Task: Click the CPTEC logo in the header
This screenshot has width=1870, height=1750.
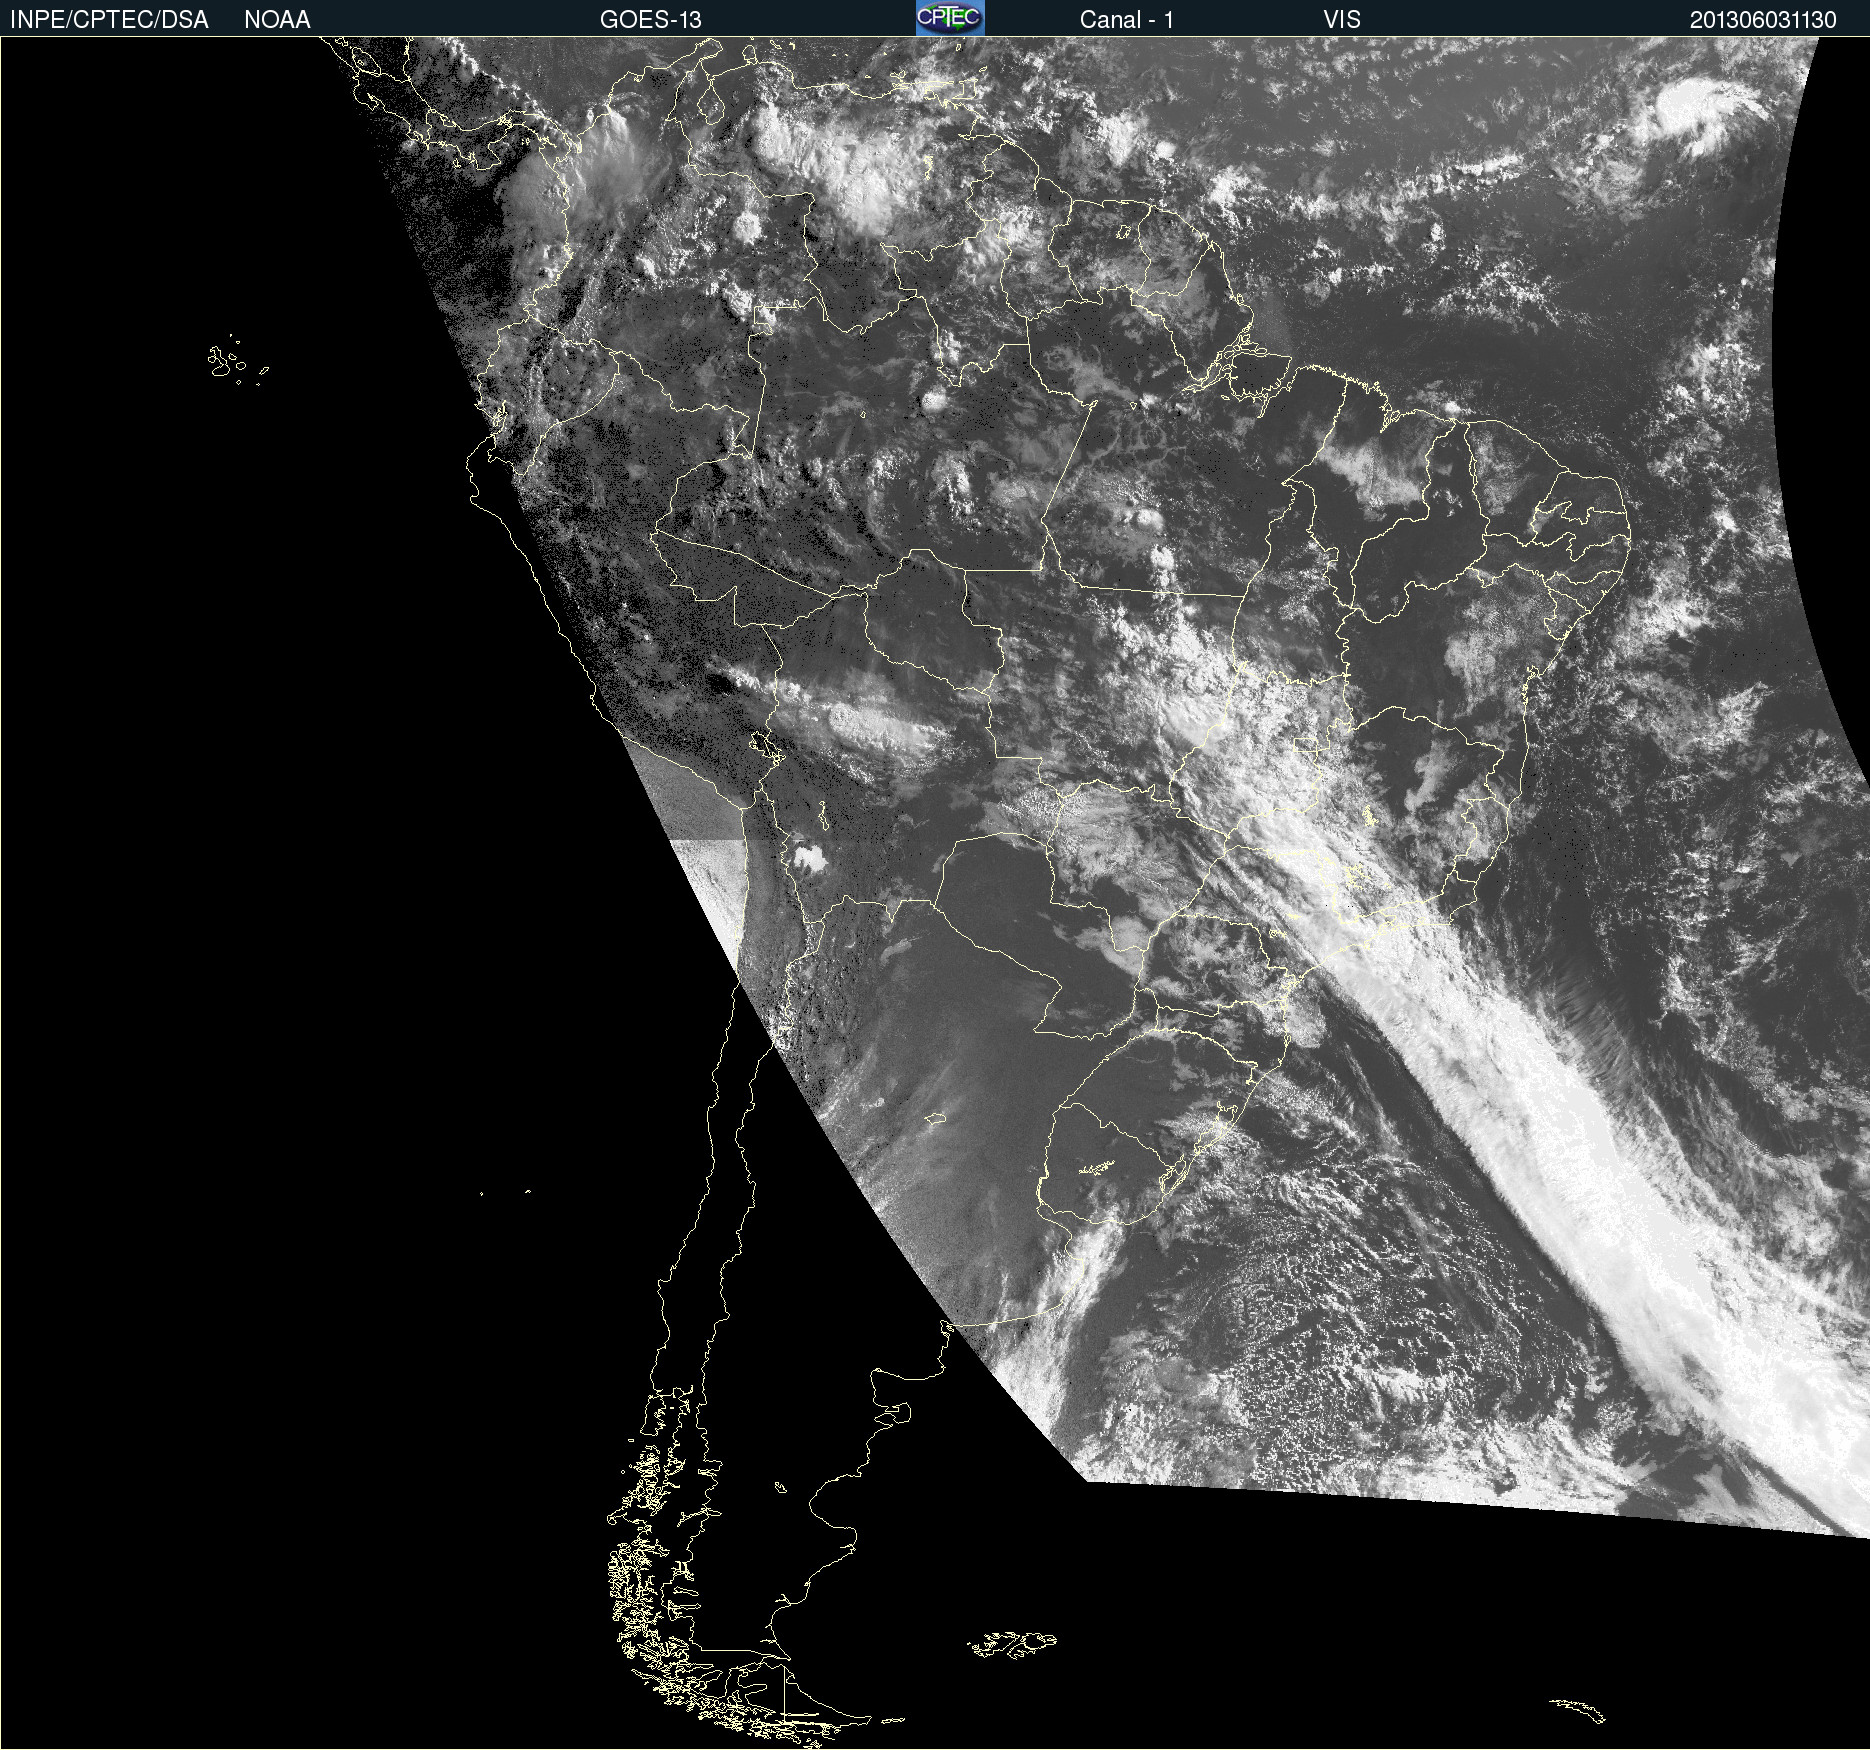Action: click(x=949, y=18)
